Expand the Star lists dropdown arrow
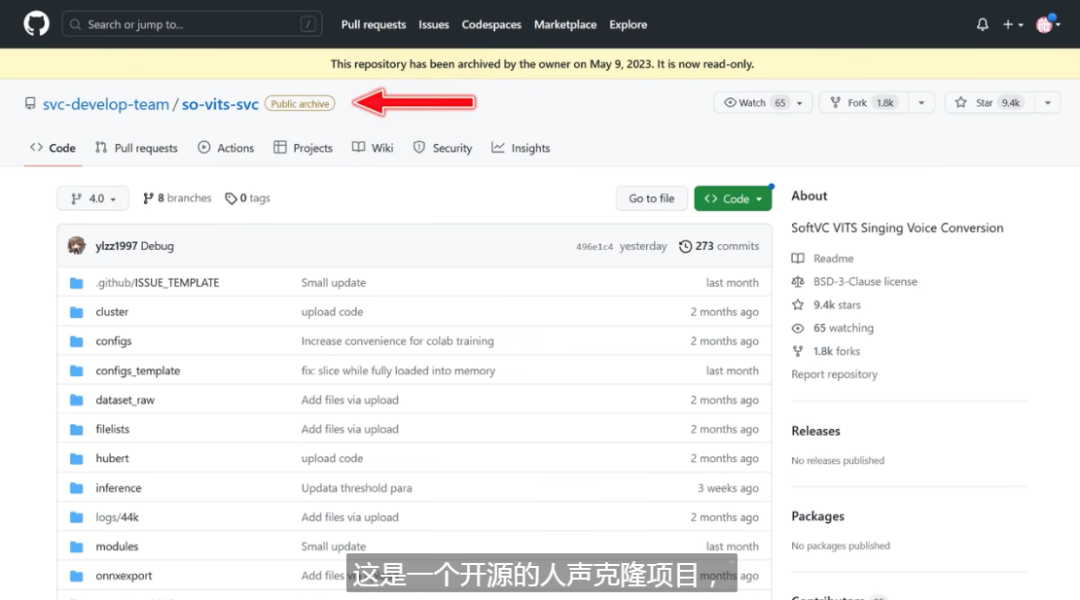The image size is (1080, 600). 1048,103
